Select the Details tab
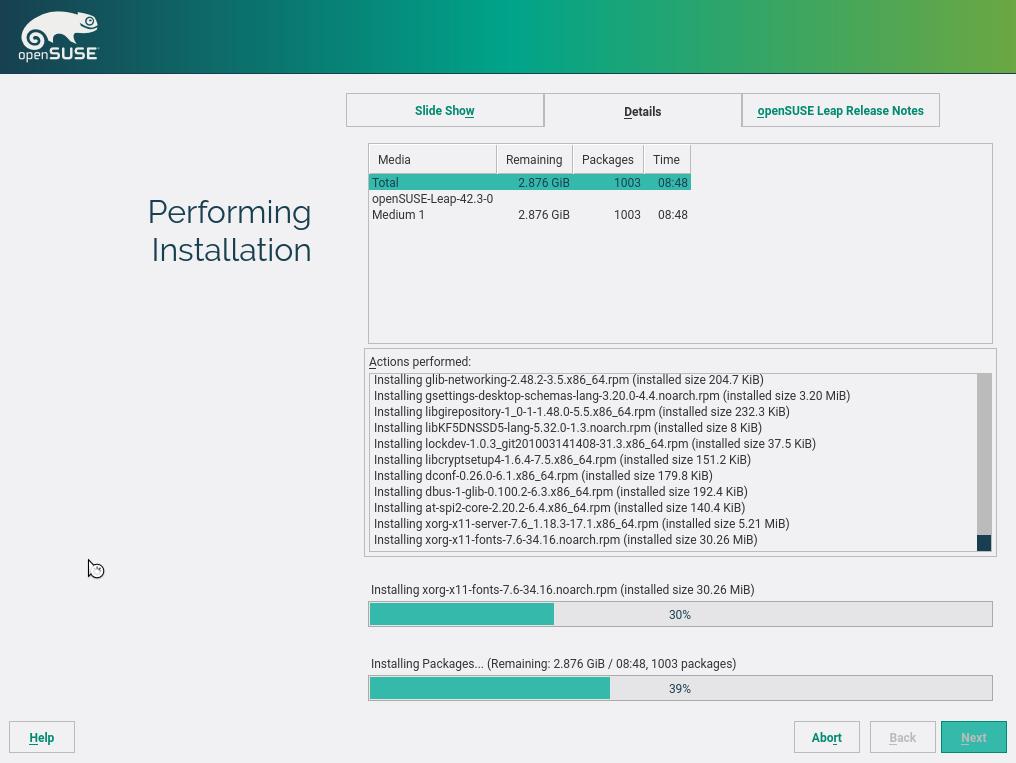Viewport: 1016px width, 763px height. 642,112
